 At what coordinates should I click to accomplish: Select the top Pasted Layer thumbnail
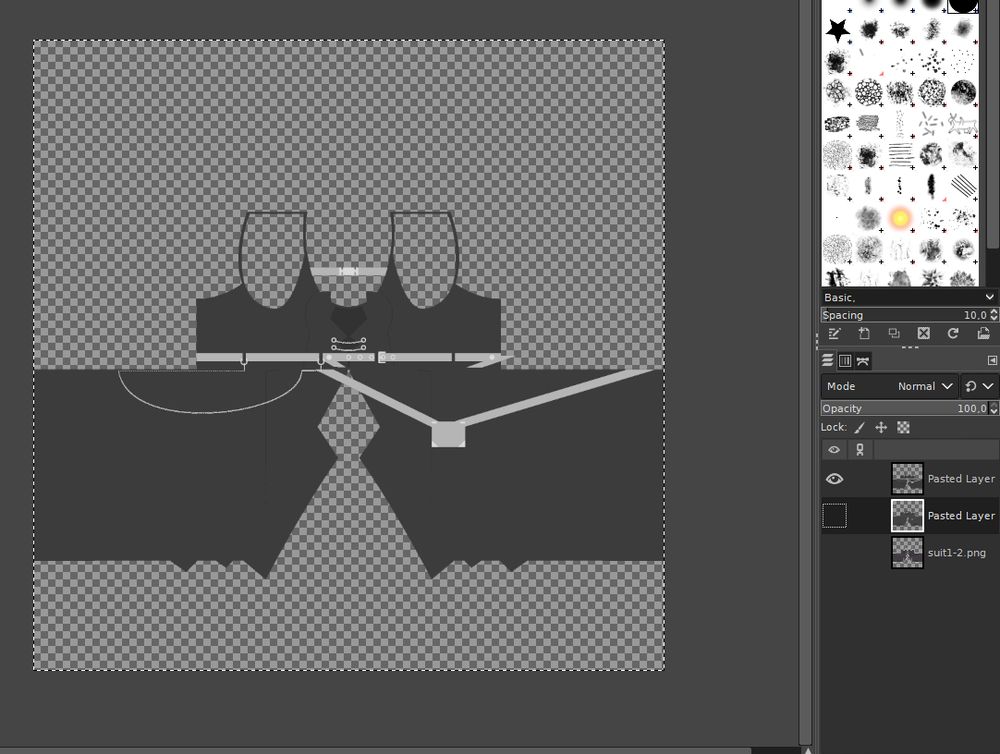[907, 478]
